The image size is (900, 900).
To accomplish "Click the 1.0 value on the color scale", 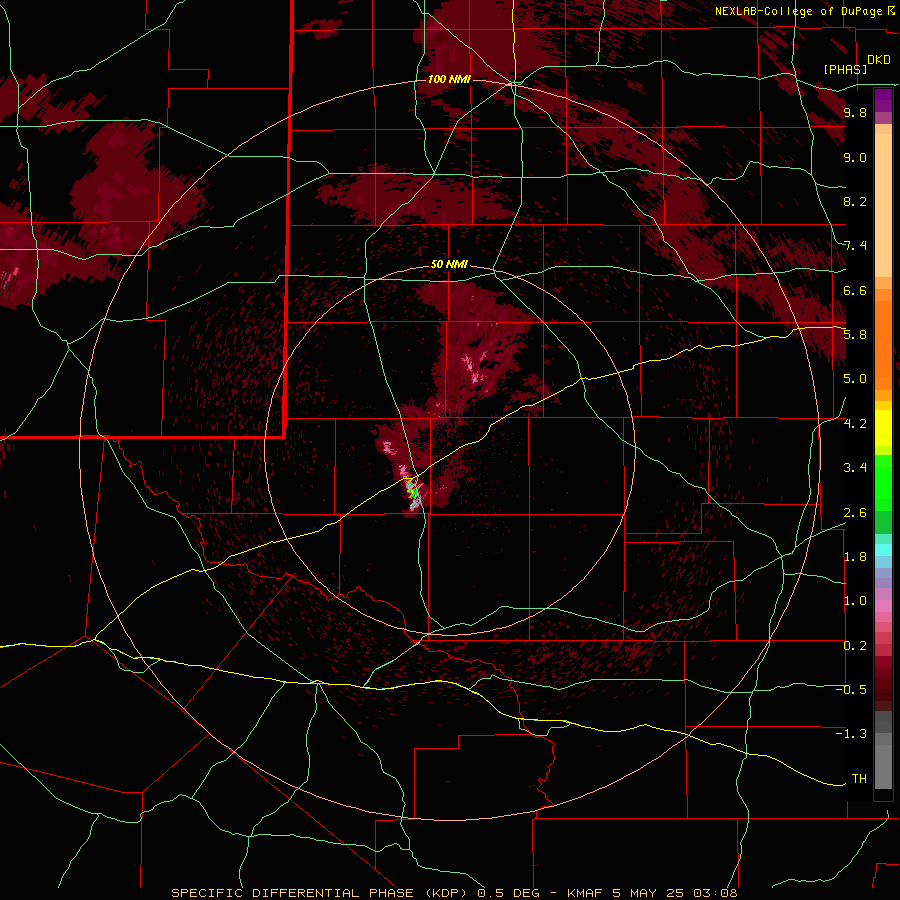I will 855,601.
